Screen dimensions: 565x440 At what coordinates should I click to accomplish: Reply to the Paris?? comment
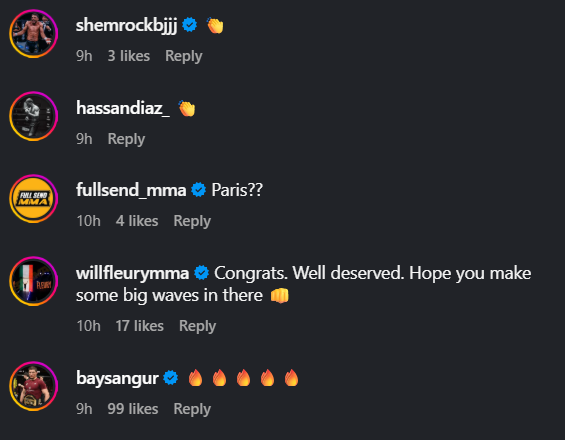tap(192, 221)
